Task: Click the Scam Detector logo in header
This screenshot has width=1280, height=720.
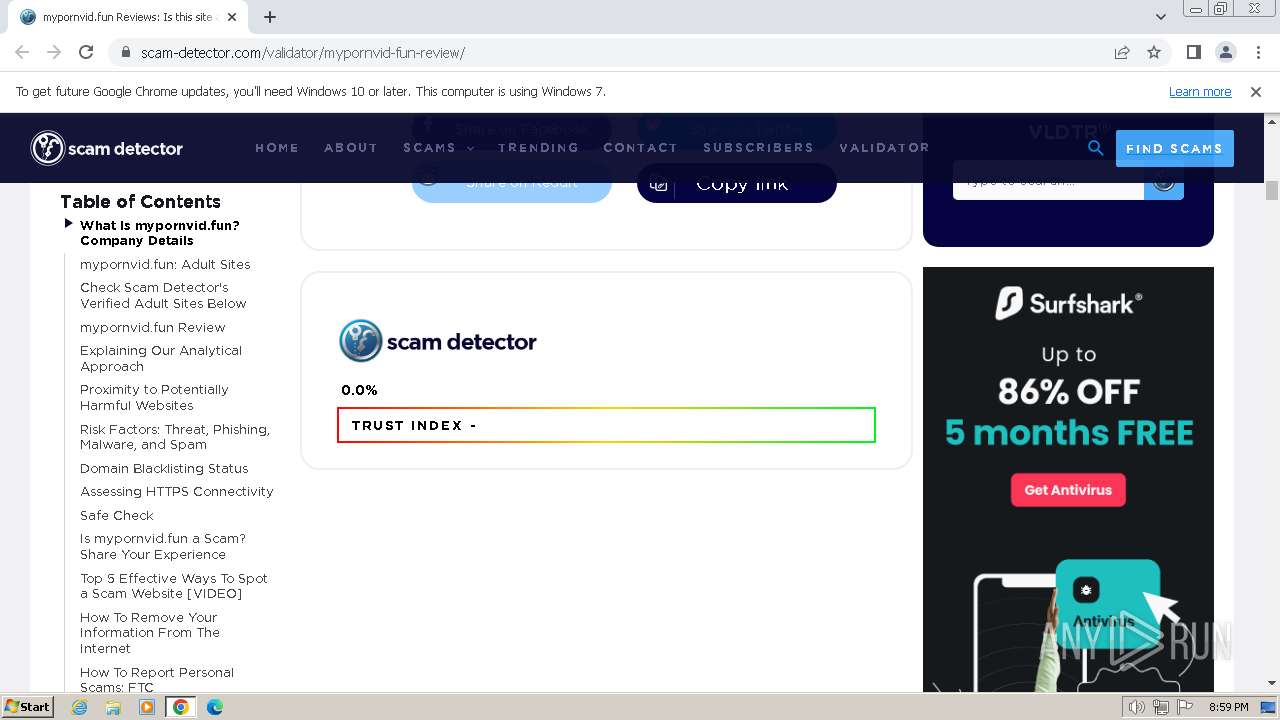Action: coord(107,148)
